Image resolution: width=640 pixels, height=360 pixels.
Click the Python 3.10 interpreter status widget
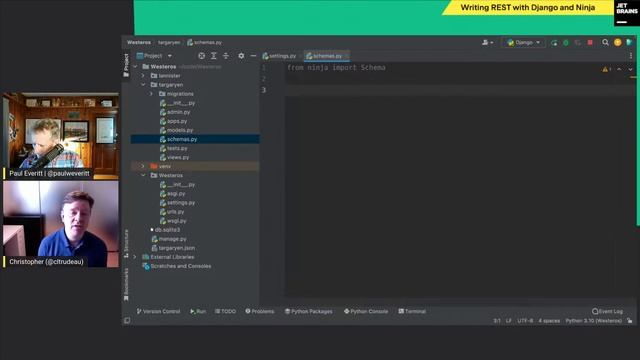pos(593,321)
